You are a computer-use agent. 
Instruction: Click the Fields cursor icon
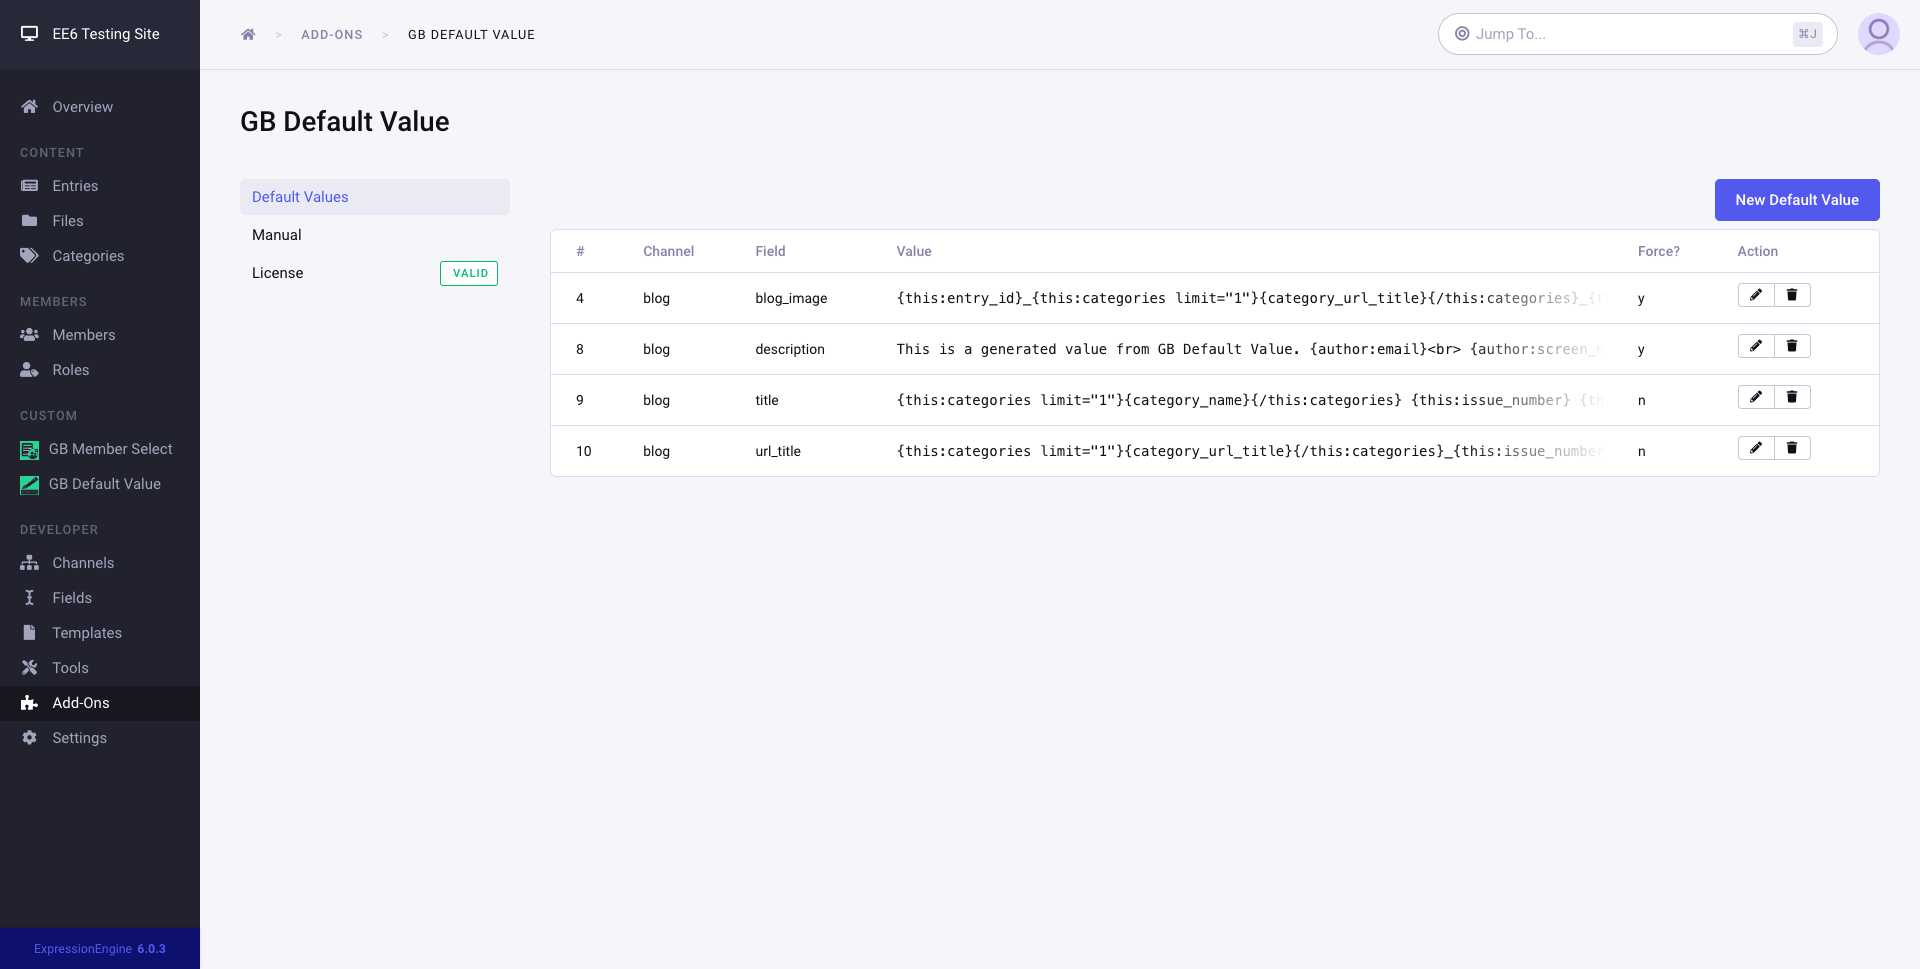coord(30,598)
